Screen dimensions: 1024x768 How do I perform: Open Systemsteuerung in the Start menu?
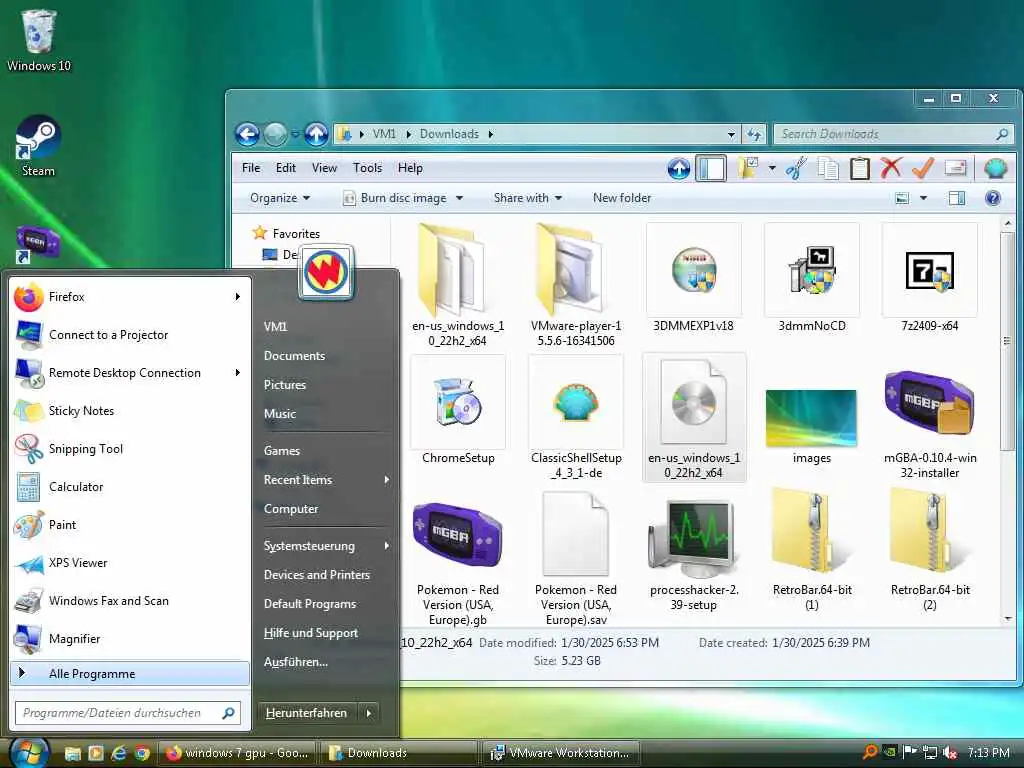coord(327,546)
